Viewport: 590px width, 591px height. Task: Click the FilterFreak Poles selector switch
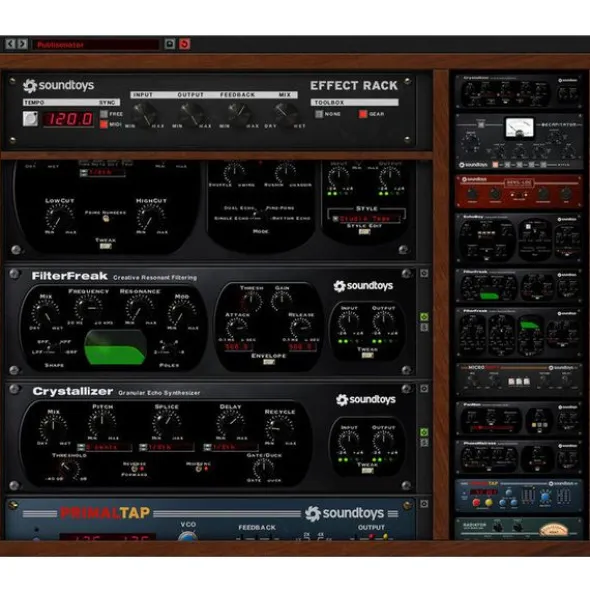169,347
